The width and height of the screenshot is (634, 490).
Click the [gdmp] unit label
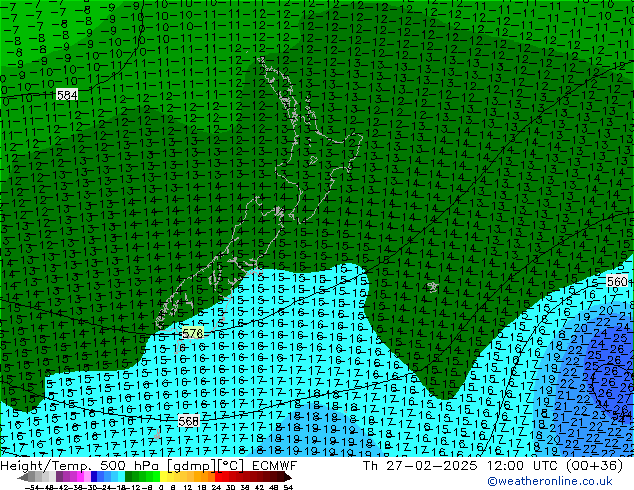pyautogui.click(x=192, y=466)
